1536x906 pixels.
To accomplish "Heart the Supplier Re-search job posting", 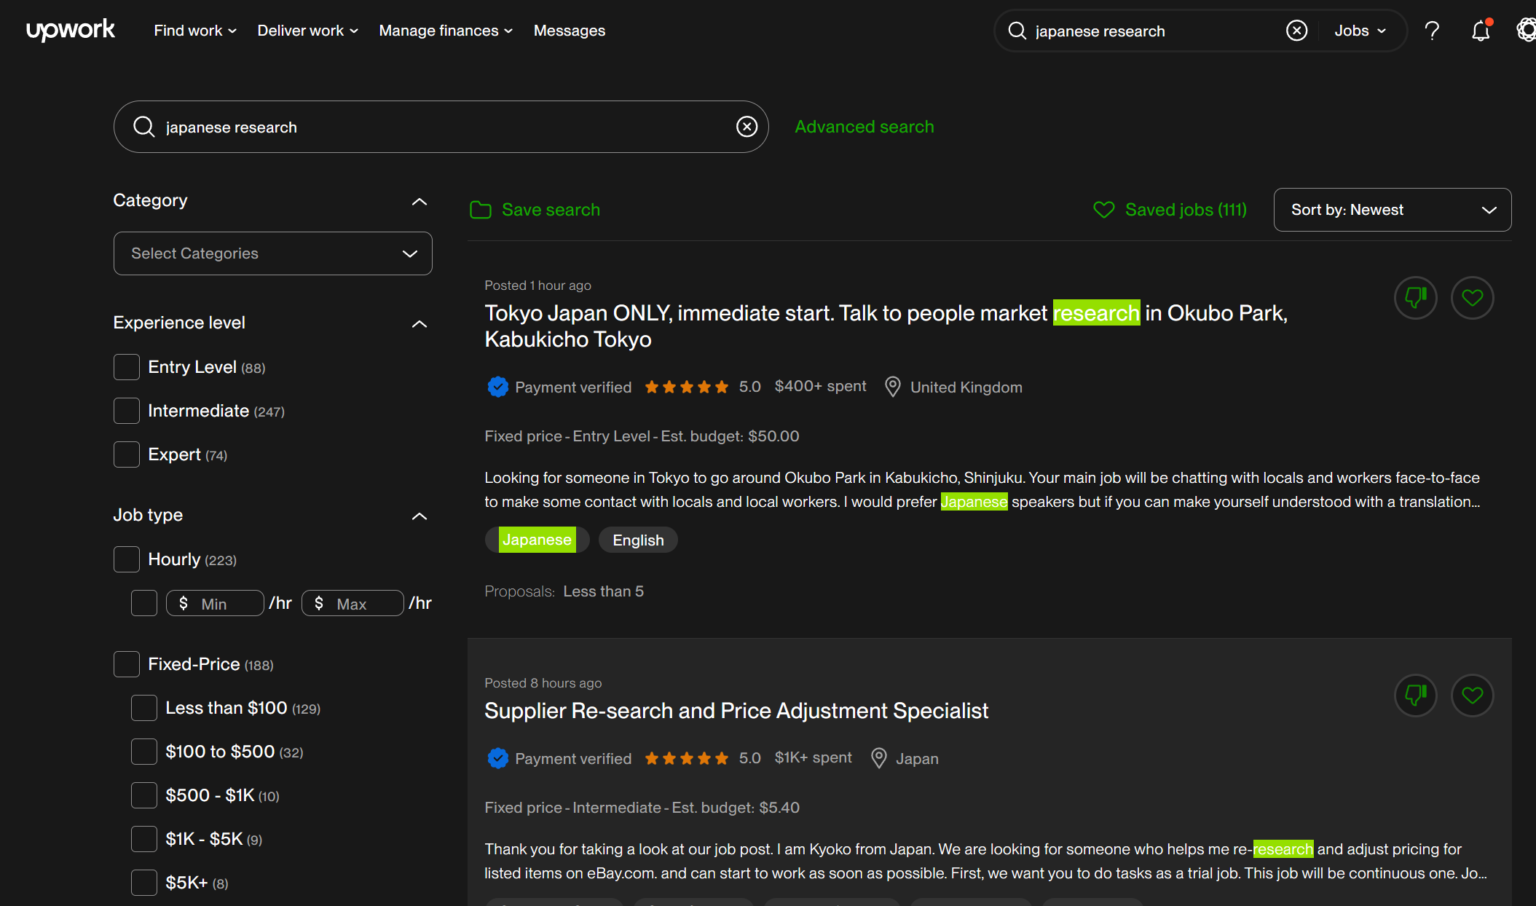I will 1472,695.
